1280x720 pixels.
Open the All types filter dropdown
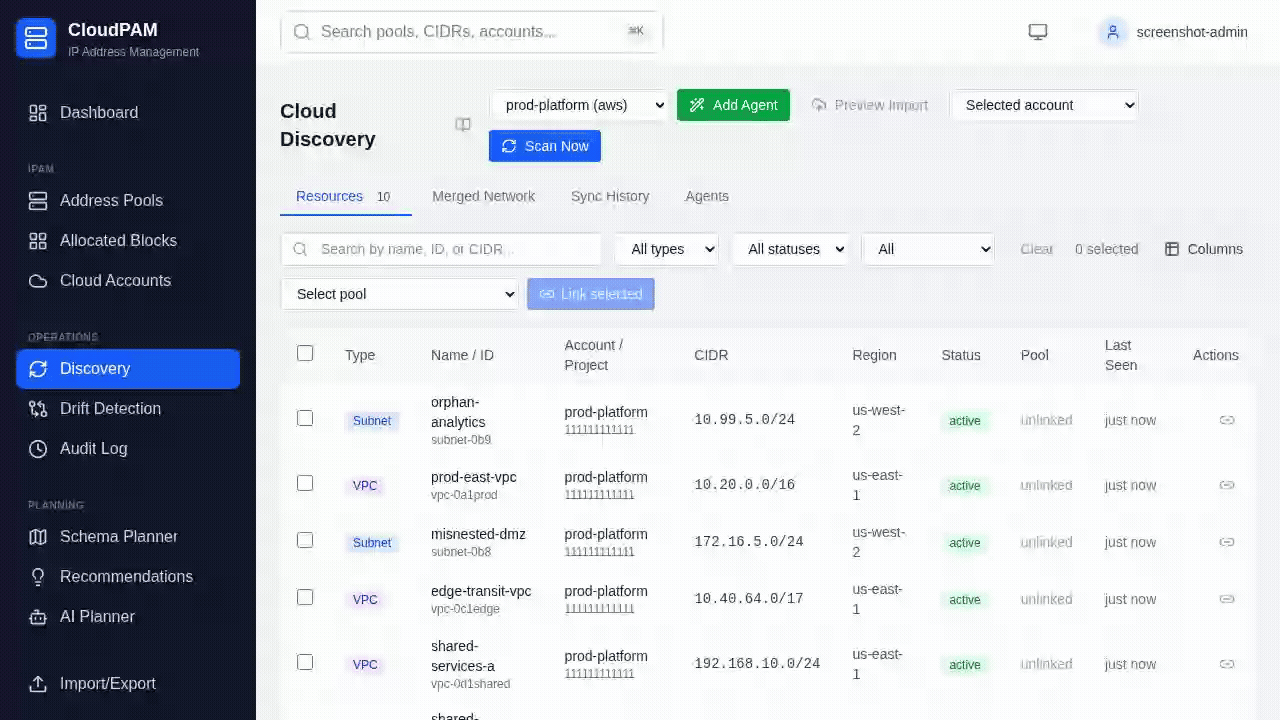pos(667,249)
